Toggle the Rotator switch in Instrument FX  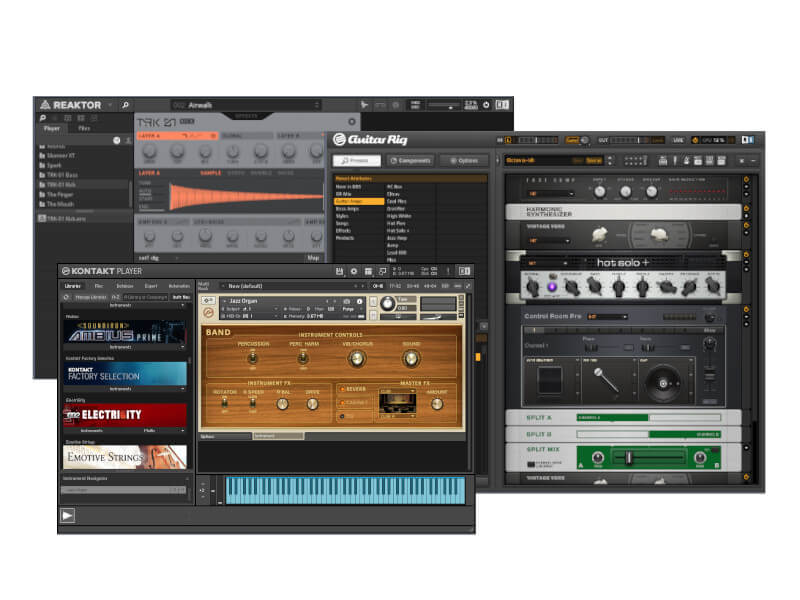pyautogui.click(x=225, y=404)
